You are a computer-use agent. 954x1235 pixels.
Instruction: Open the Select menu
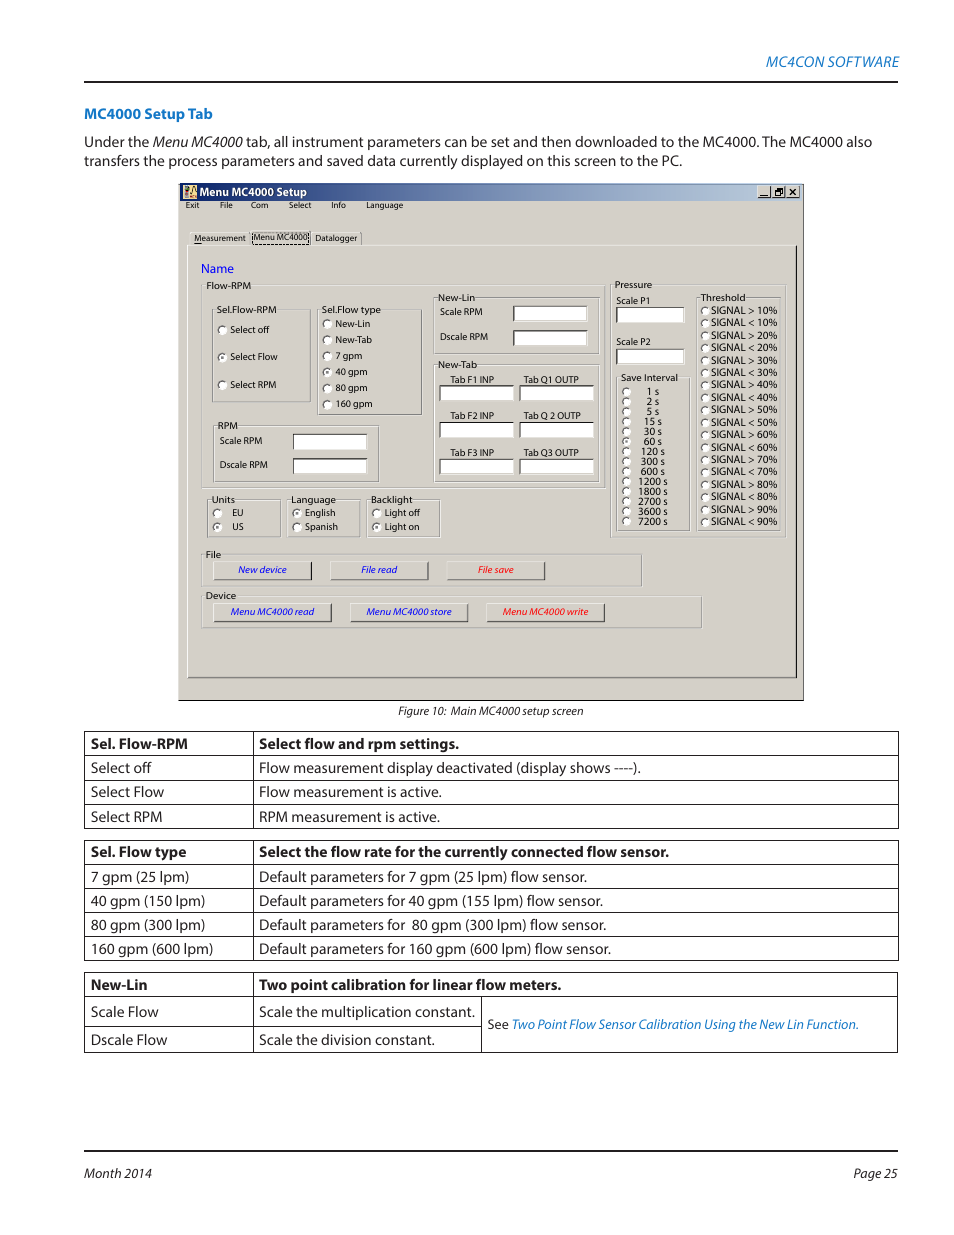point(300,205)
